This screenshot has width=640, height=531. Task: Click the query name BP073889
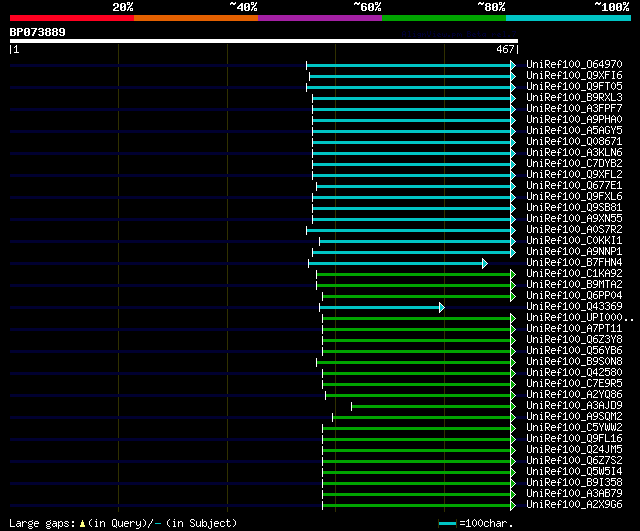pyautogui.click(x=38, y=32)
